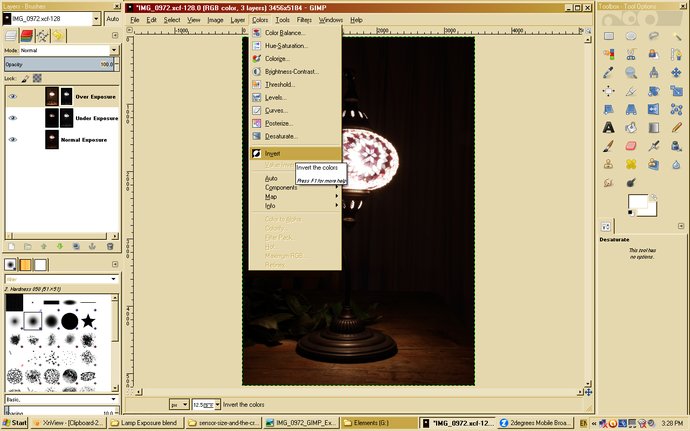Select the Text tool
The image size is (690, 431).
click(609, 127)
